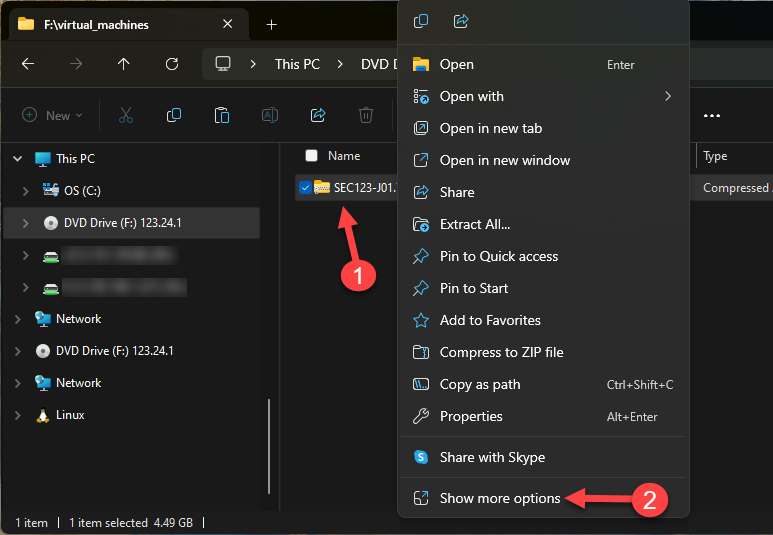The image size is (773, 535).
Task: Open a new tab with plus button
Action: click(271, 24)
